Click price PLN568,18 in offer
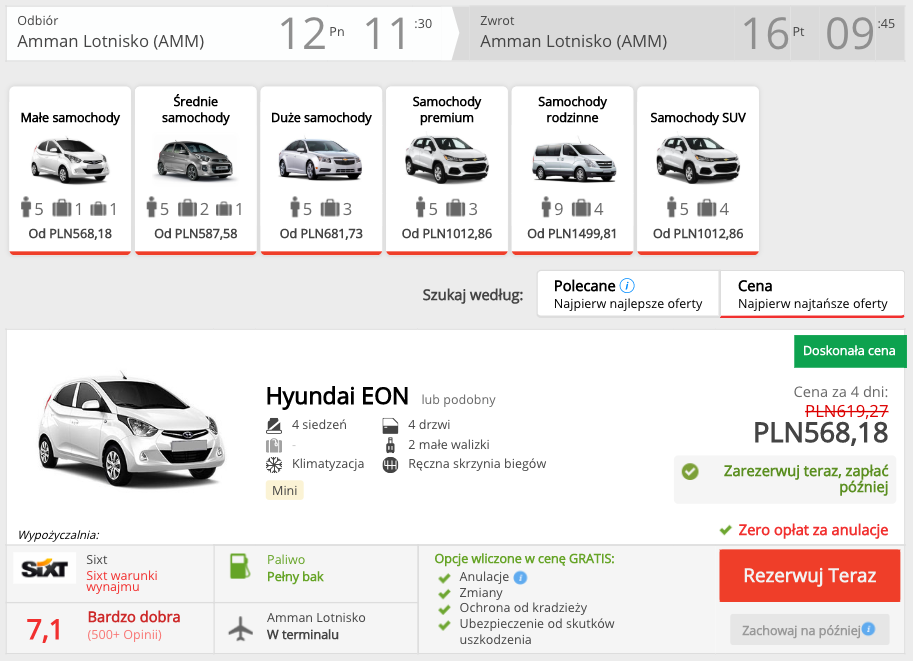 coord(820,433)
